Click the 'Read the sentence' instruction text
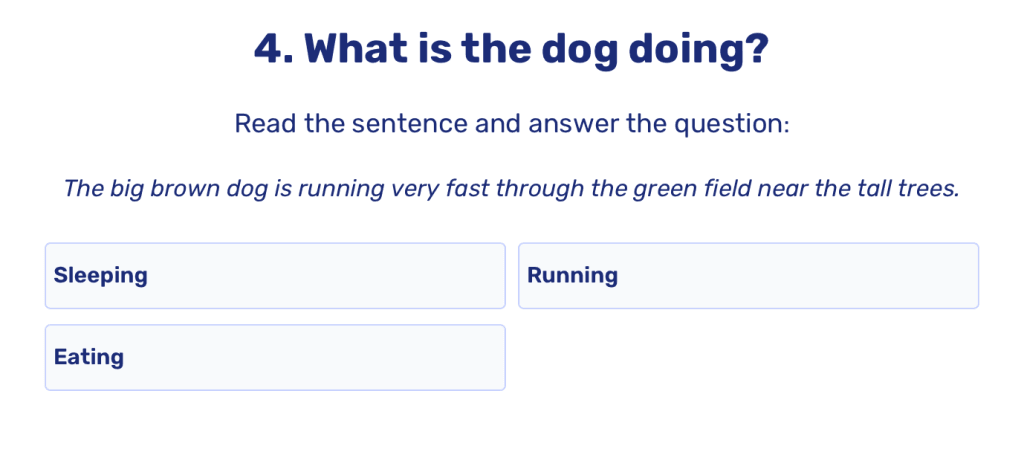The height and width of the screenshot is (449, 1024). click(x=511, y=124)
